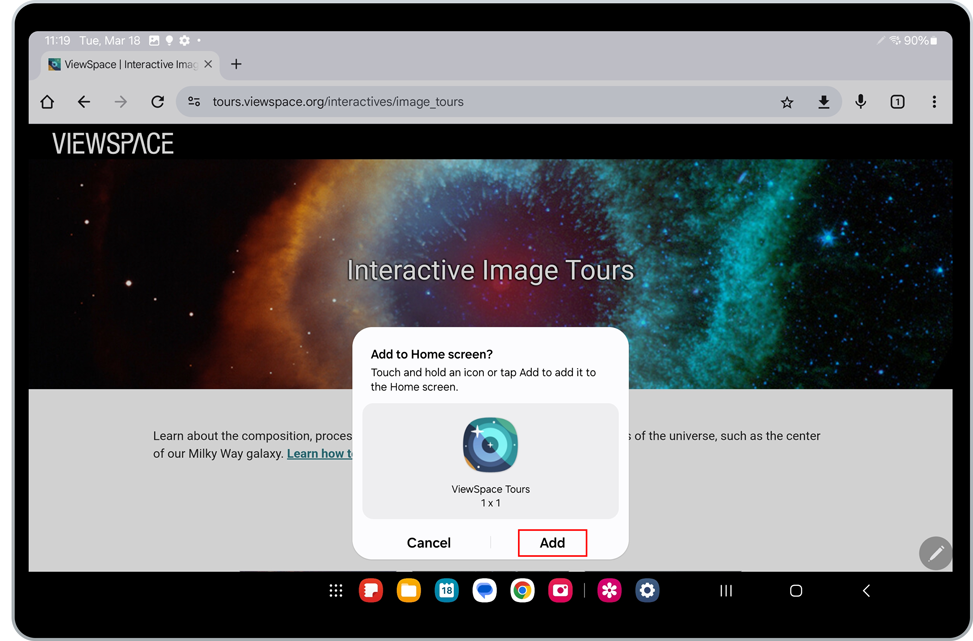Bookmark the page with the star icon
973x641 pixels.
[787, 102]
